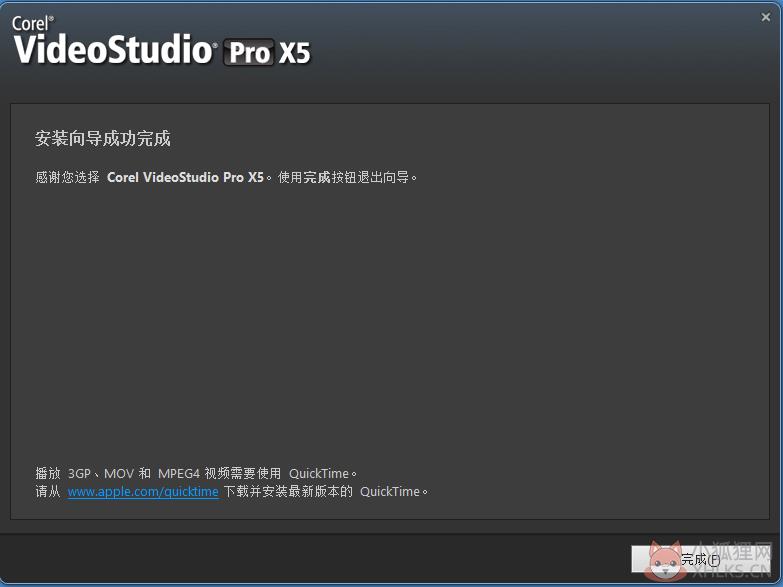Click the text 下载并安装最新版本的 QuickTime
The height and width of the screenshot is (587, 783).
(326, 492)
